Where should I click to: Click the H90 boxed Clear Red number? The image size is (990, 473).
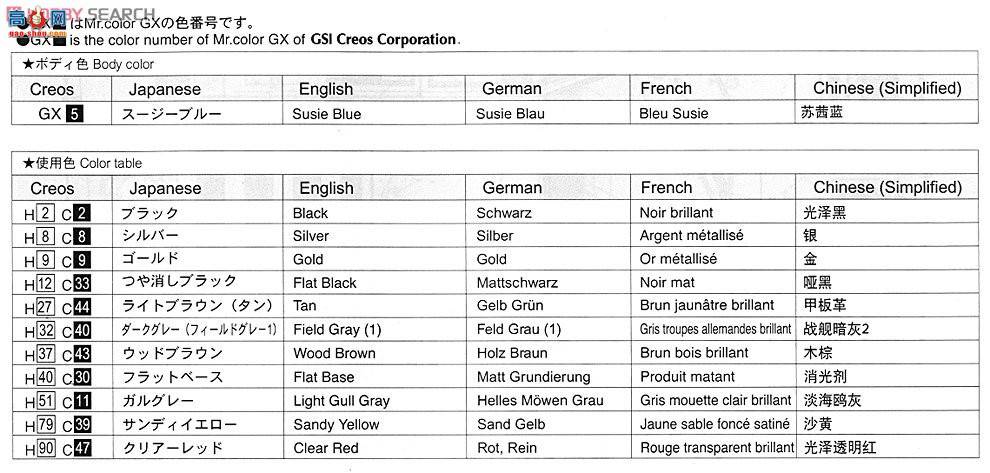click(x=45, y=449)
